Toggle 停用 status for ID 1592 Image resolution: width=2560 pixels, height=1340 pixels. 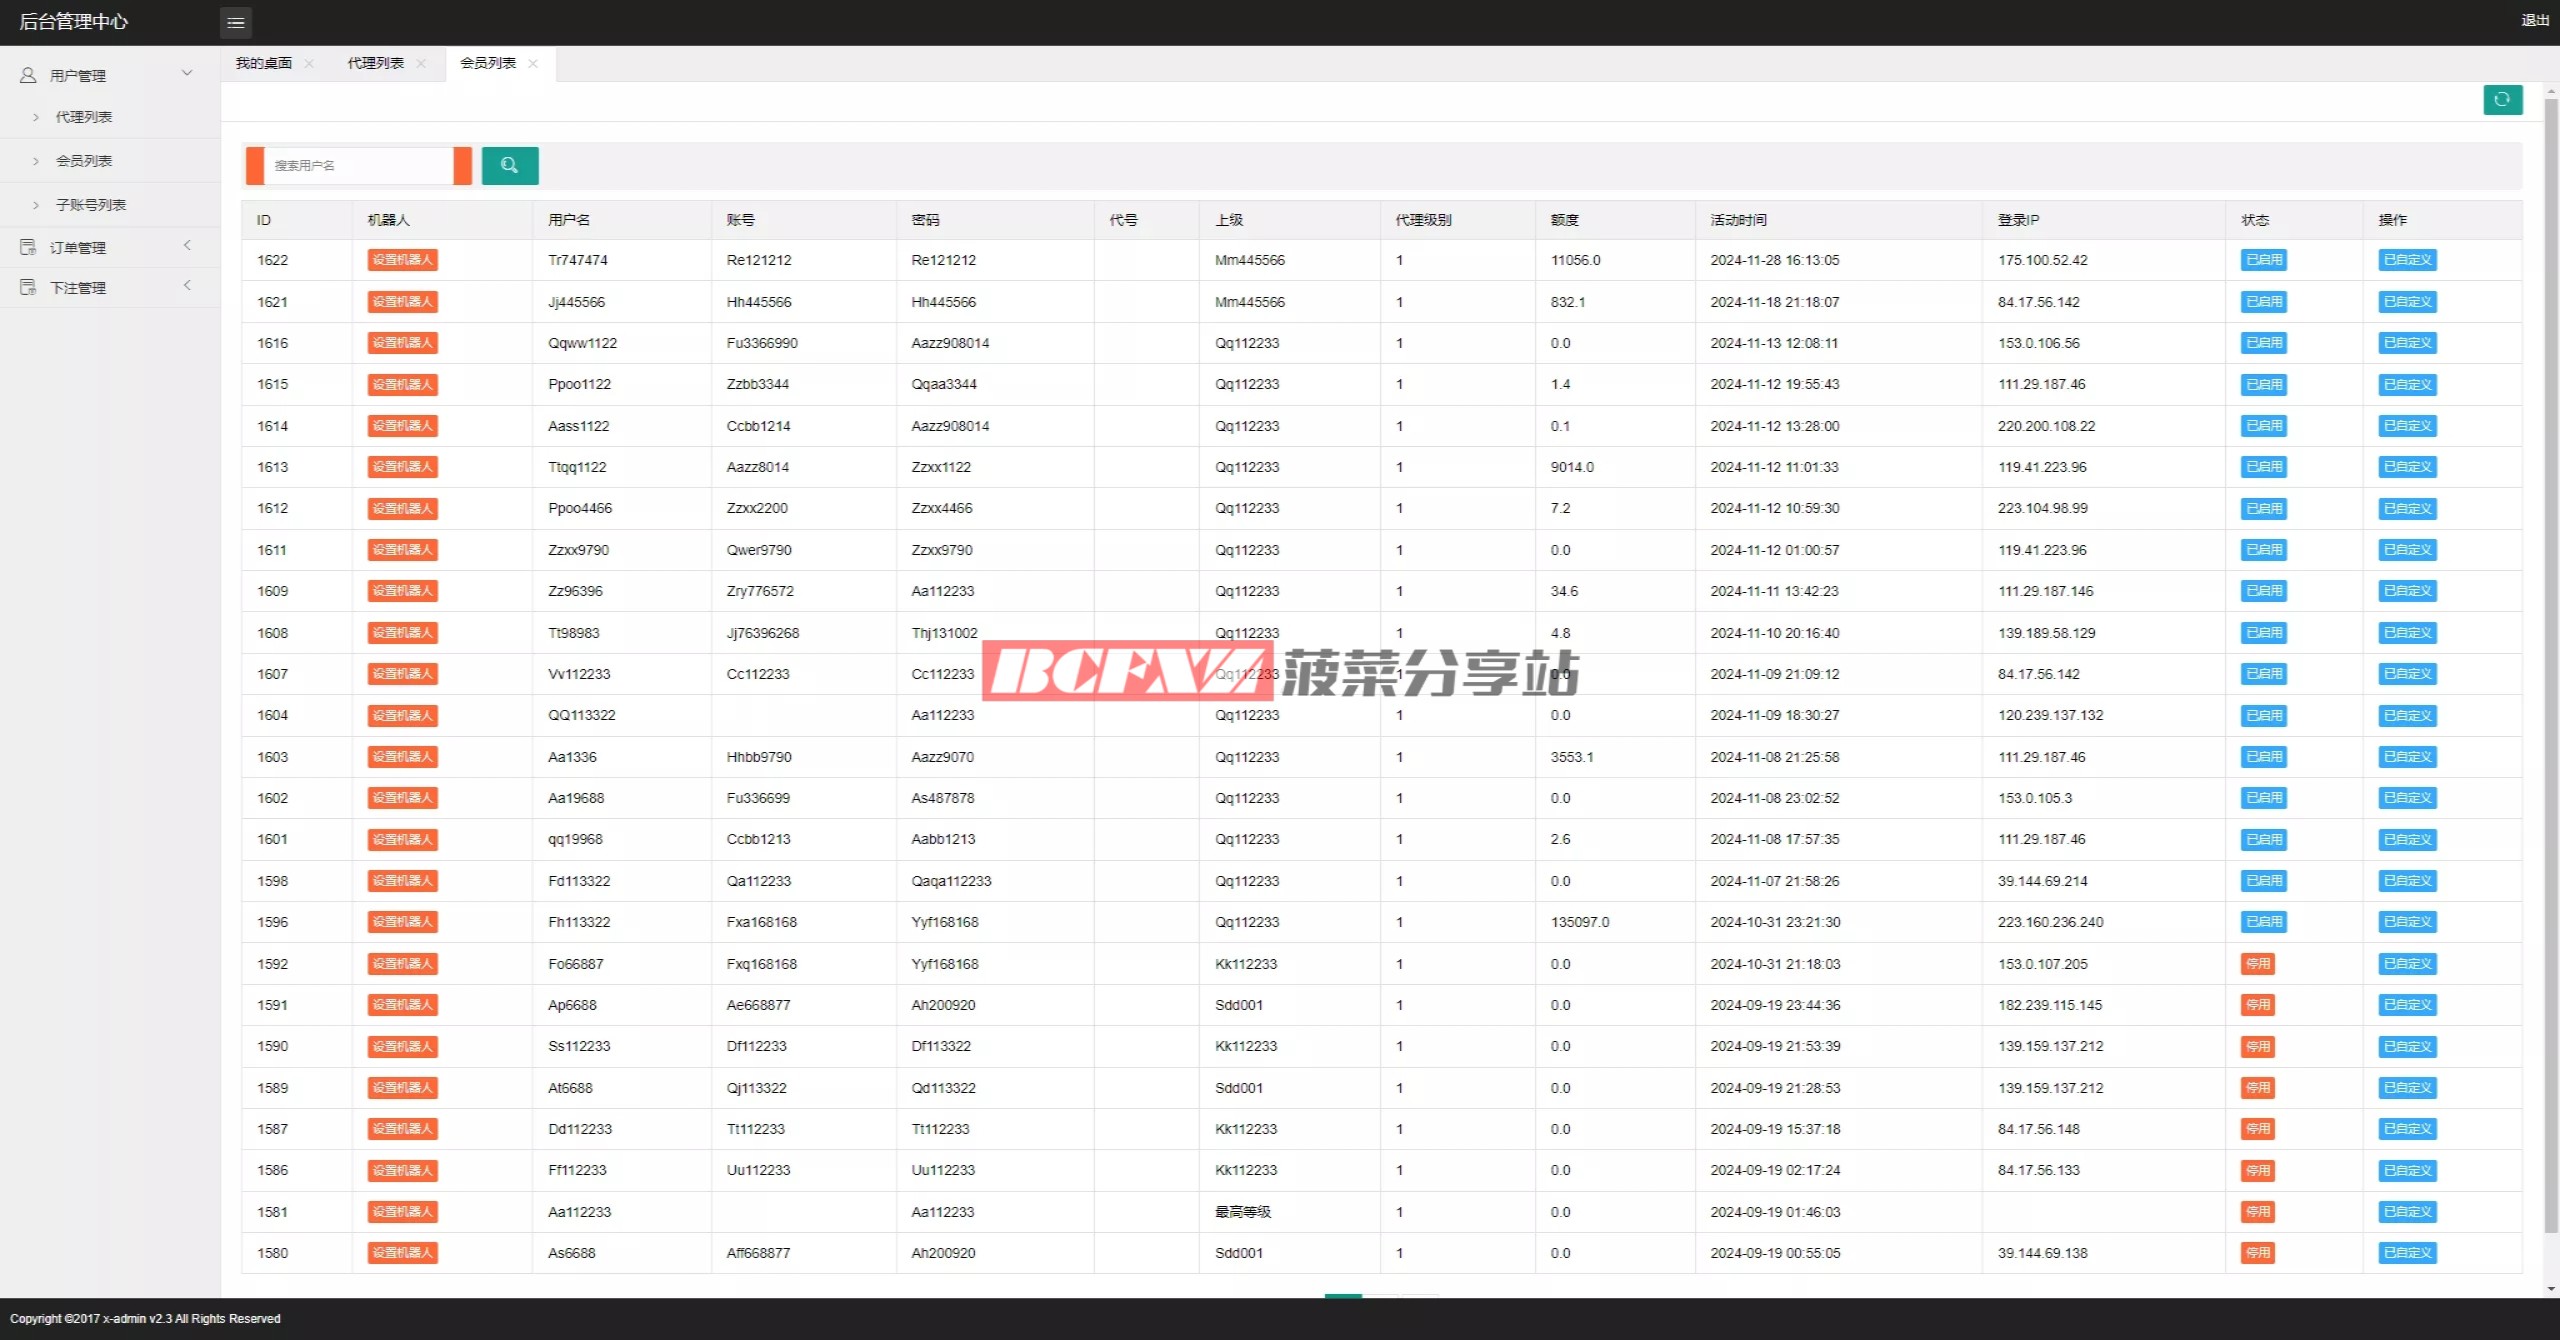pos(2258,964)
